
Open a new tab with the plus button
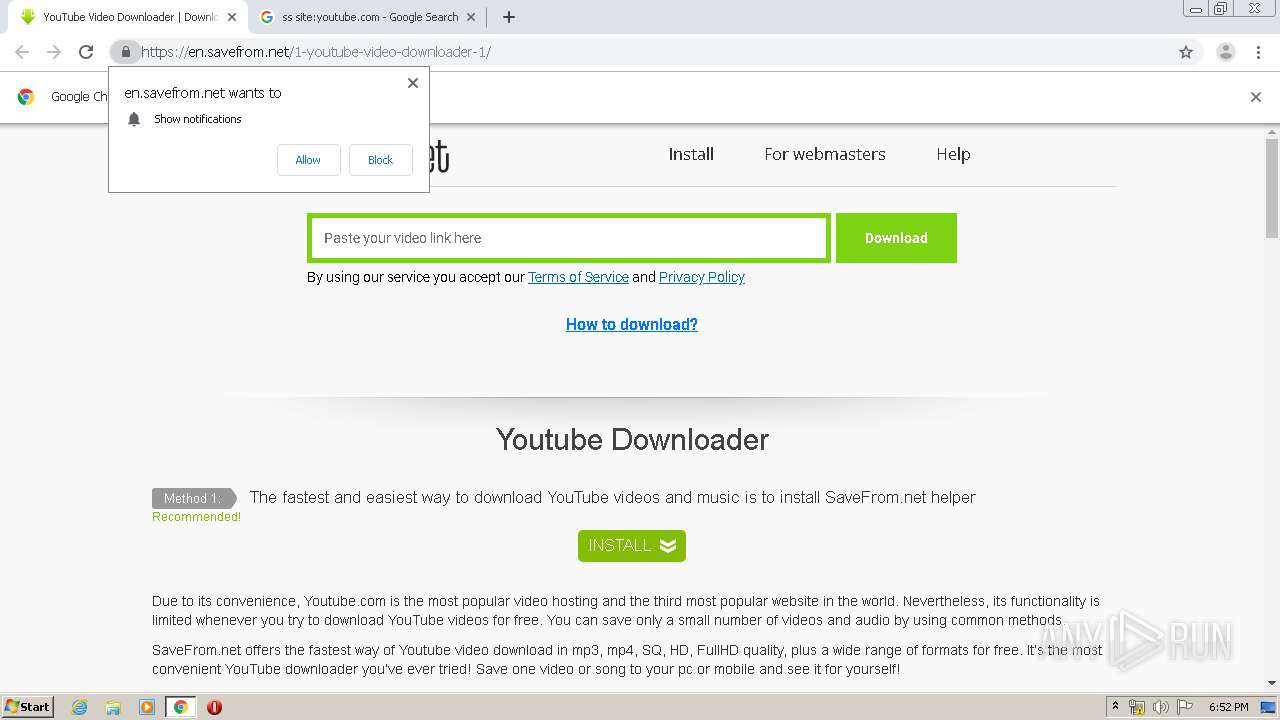coord(508,17)
